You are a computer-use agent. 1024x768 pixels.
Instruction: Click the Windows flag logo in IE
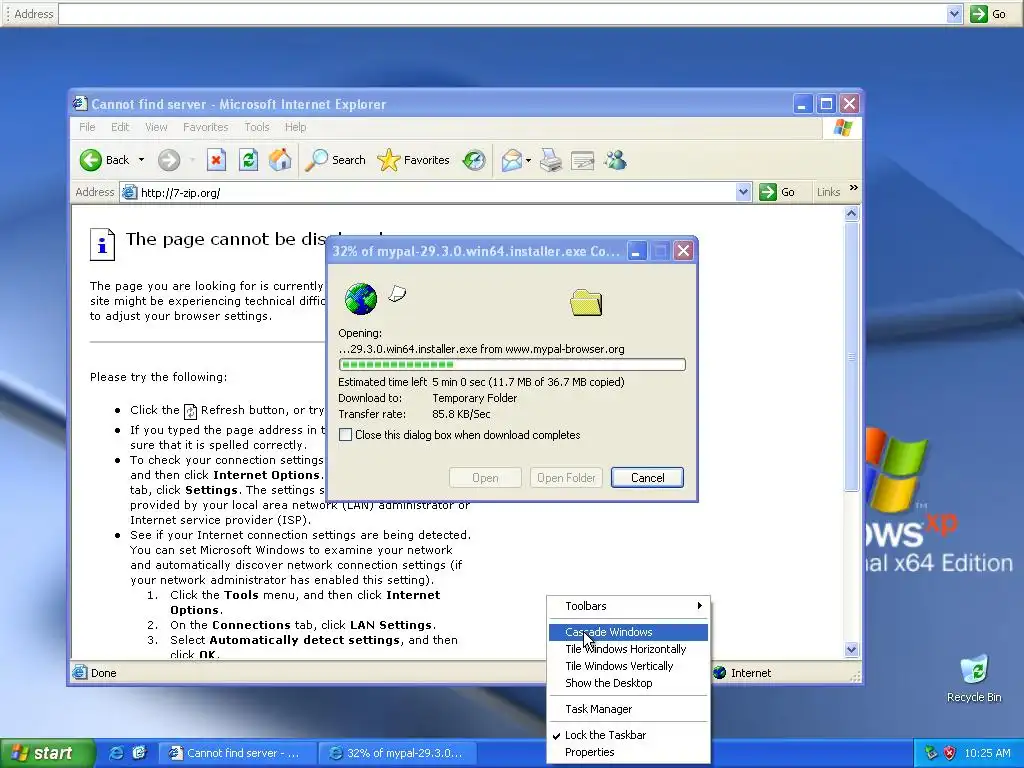pos(842,127)
